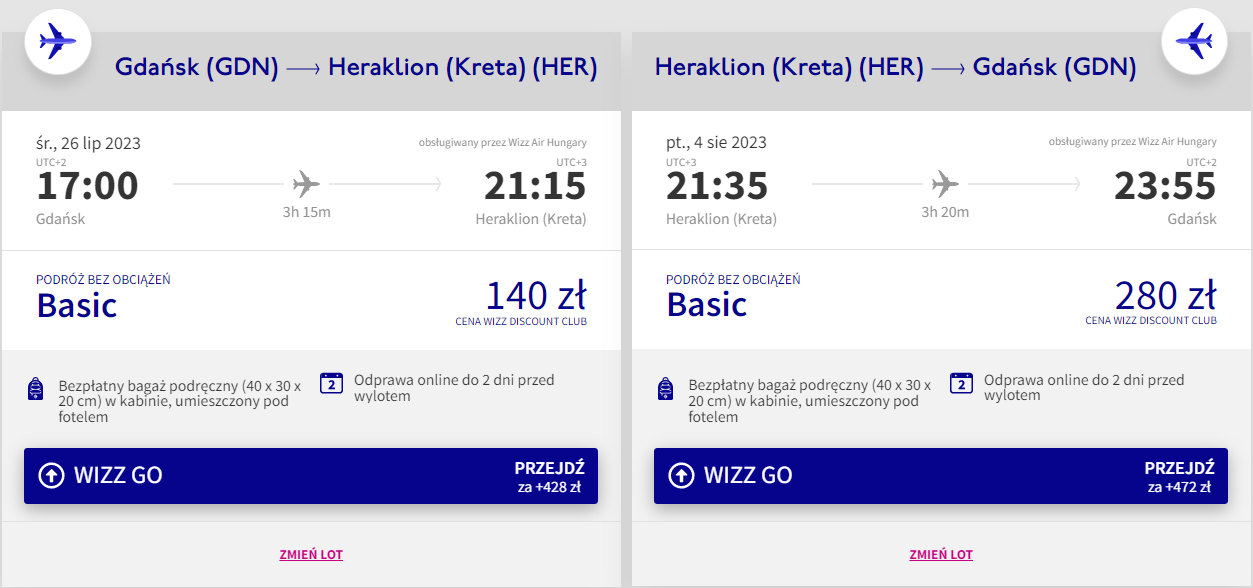
Task: Click the backpack icon in the return card
Action: tap(666, 389)
